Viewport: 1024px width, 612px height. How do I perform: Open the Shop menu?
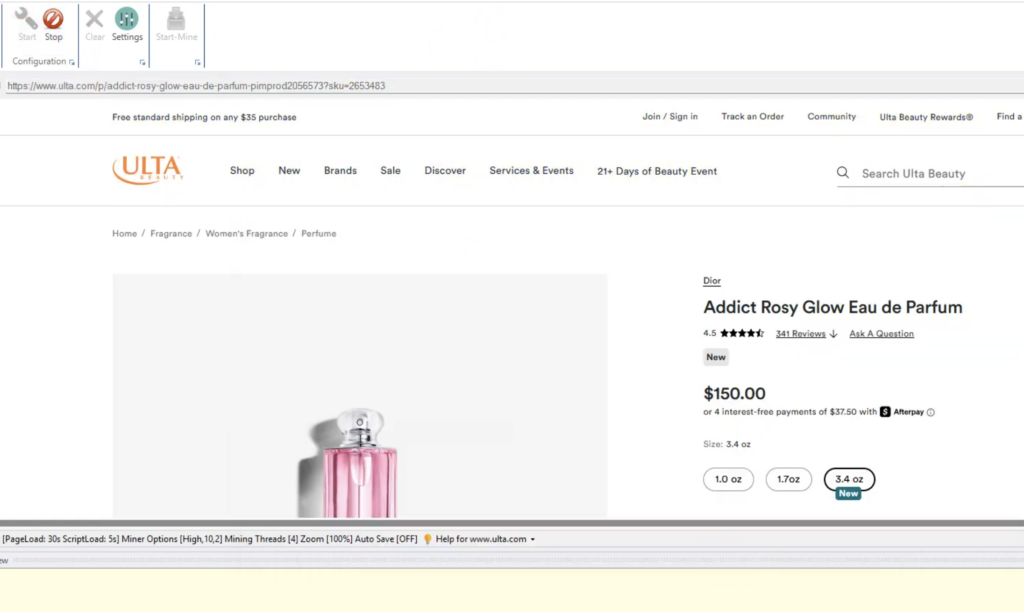pos(241,170)
